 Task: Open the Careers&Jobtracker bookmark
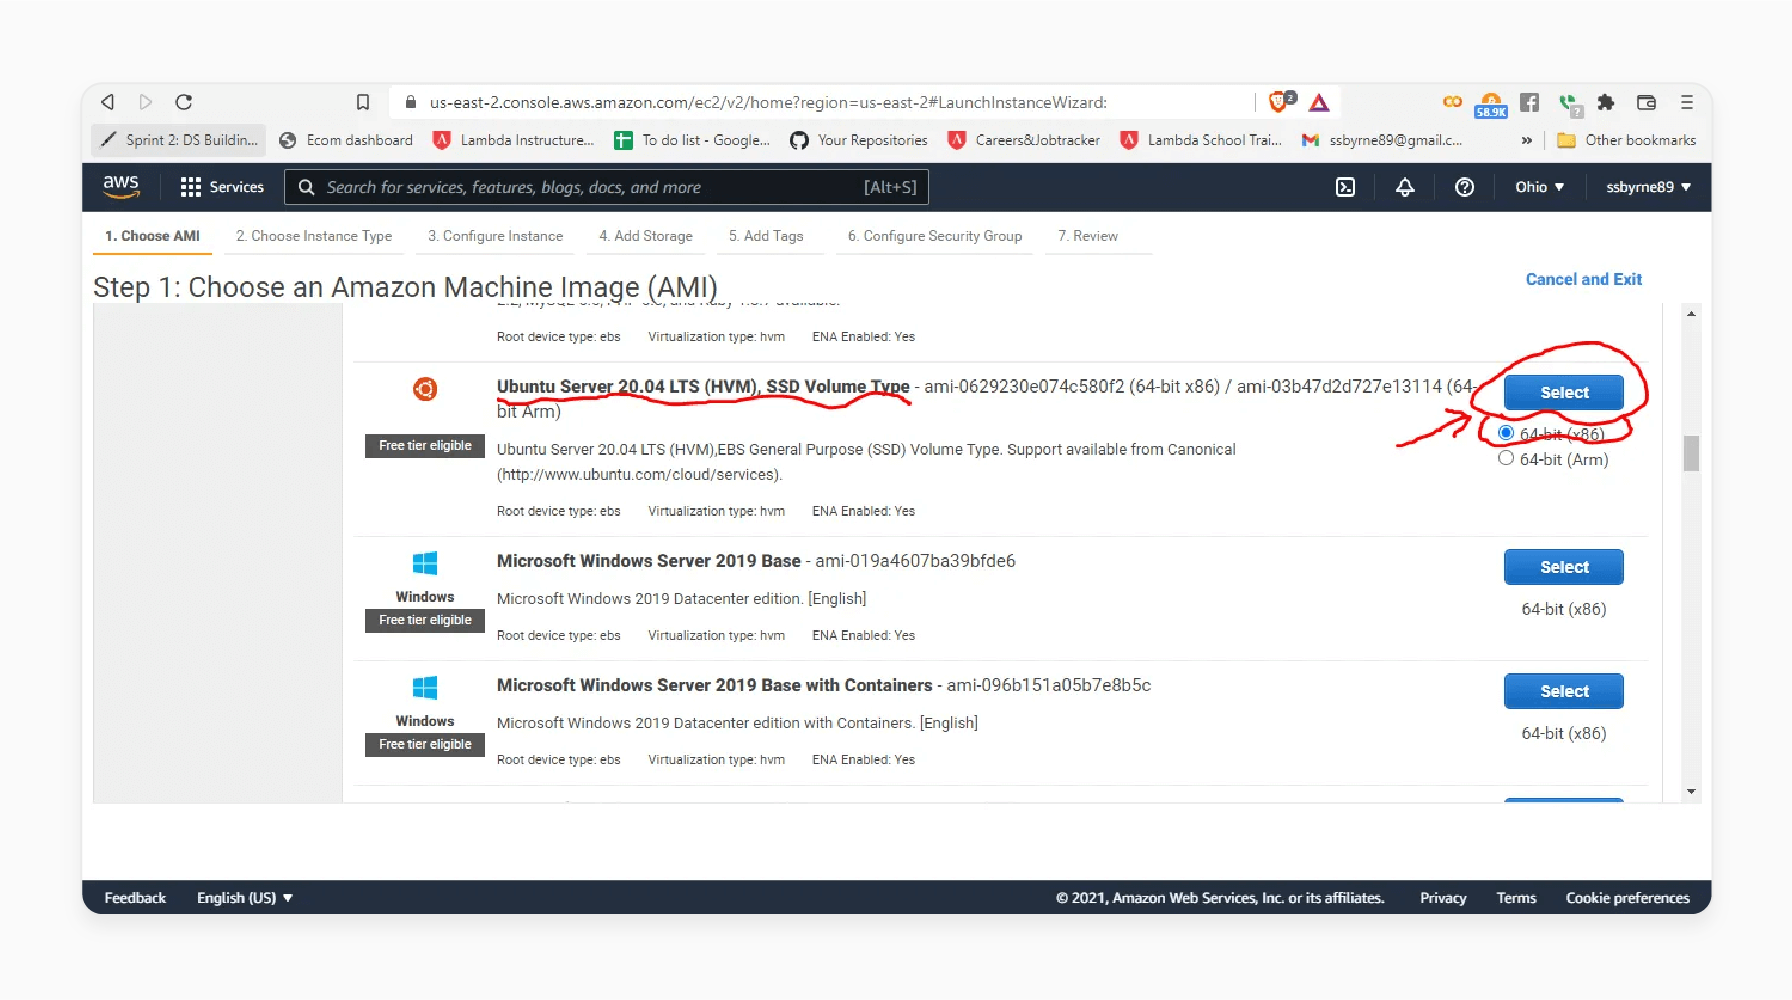pyautogui.click(x=1024, y=140)
